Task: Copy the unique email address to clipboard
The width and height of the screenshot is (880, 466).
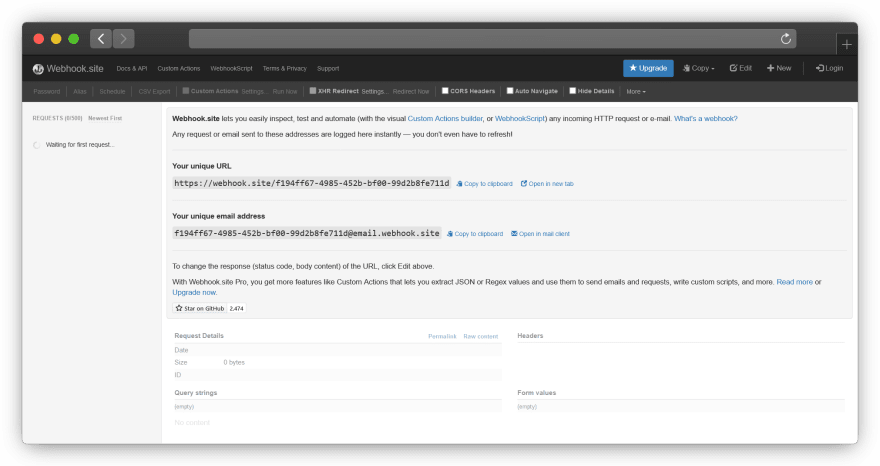Action: (475, 234)
